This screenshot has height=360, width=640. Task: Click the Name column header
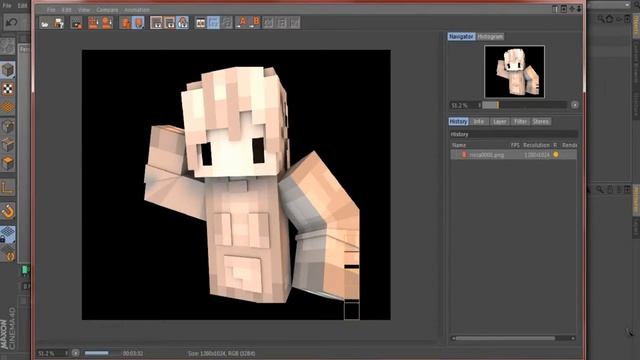click(x=459, y=145)
